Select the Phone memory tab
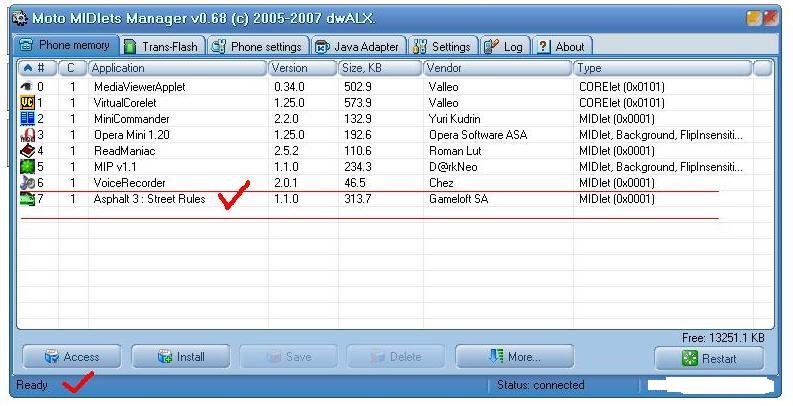Screen dimensions: 793x406 tap(66, 45)
